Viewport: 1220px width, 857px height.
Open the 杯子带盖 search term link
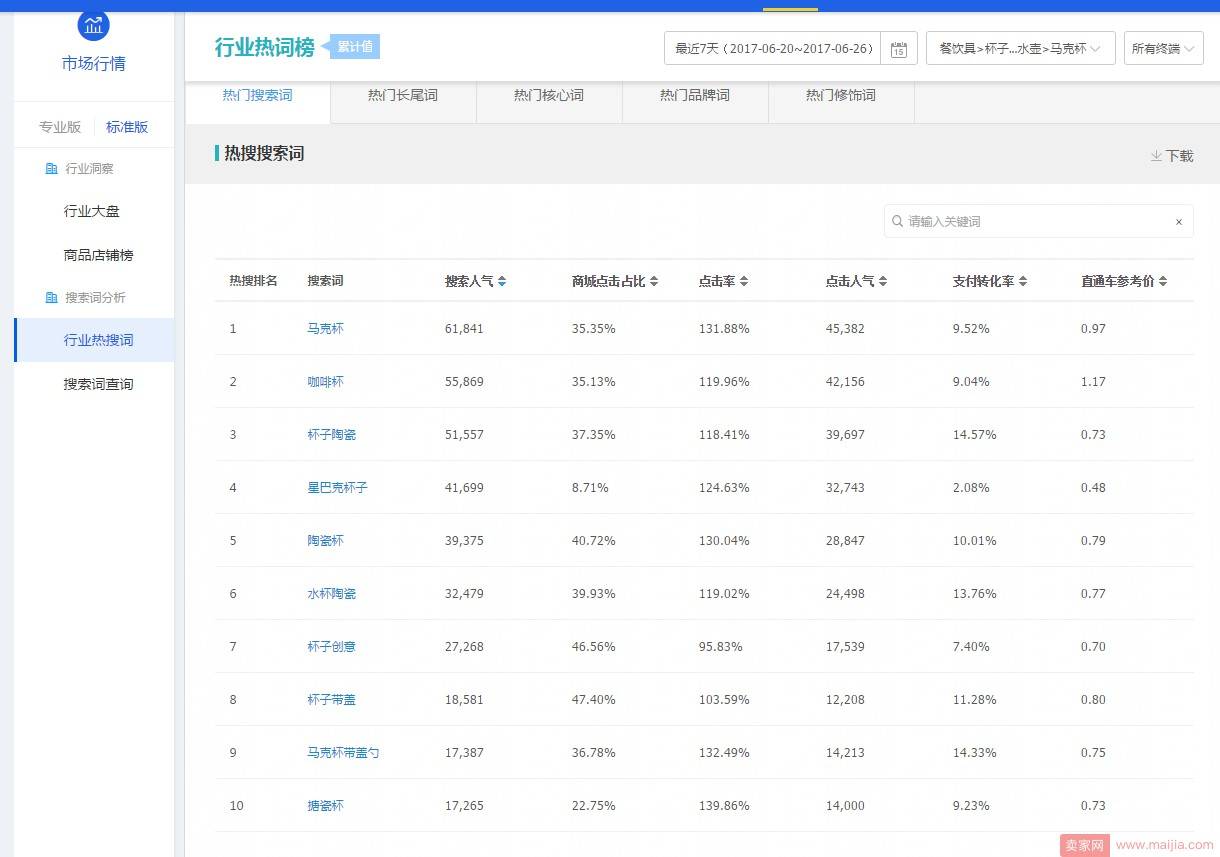click(x=331, y=700)
